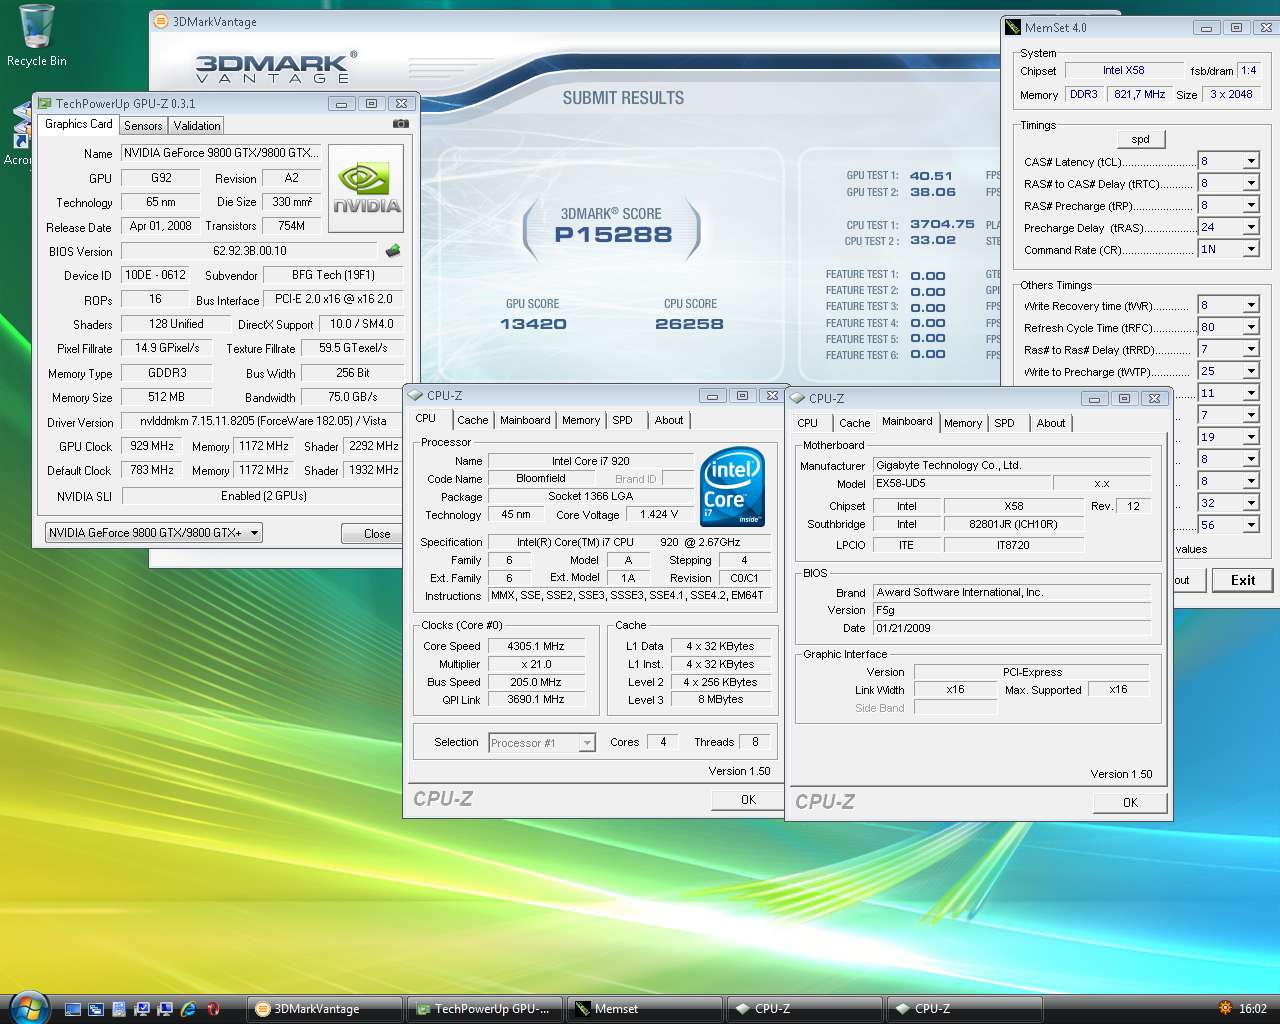The image size is (1280, 1024).
Task: Open the Validation tab in GPU-Z
Action: (x=197, y=126)
